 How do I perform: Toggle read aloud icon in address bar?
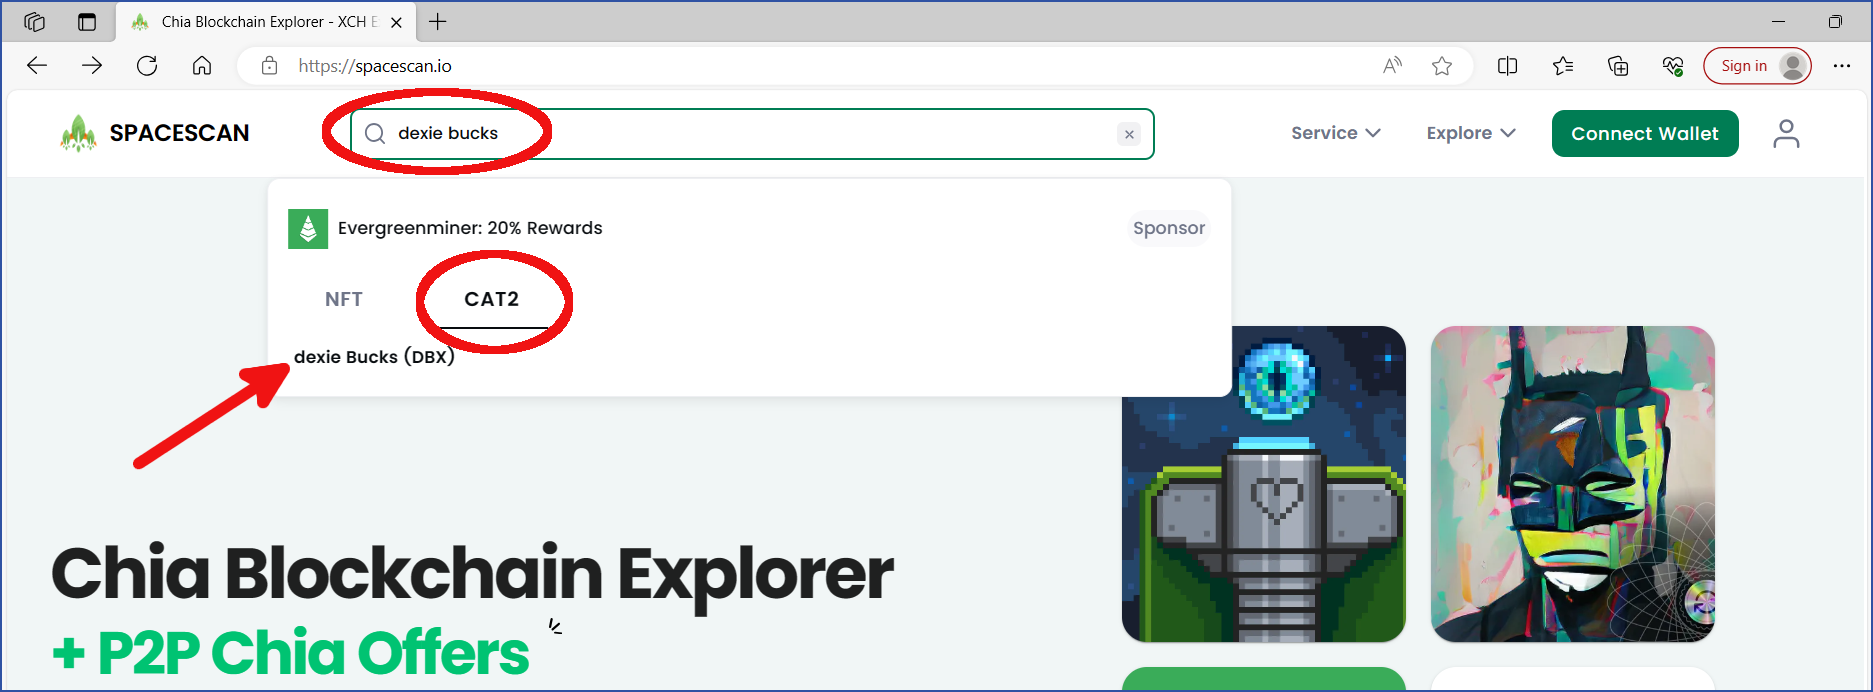[1392, 66]
